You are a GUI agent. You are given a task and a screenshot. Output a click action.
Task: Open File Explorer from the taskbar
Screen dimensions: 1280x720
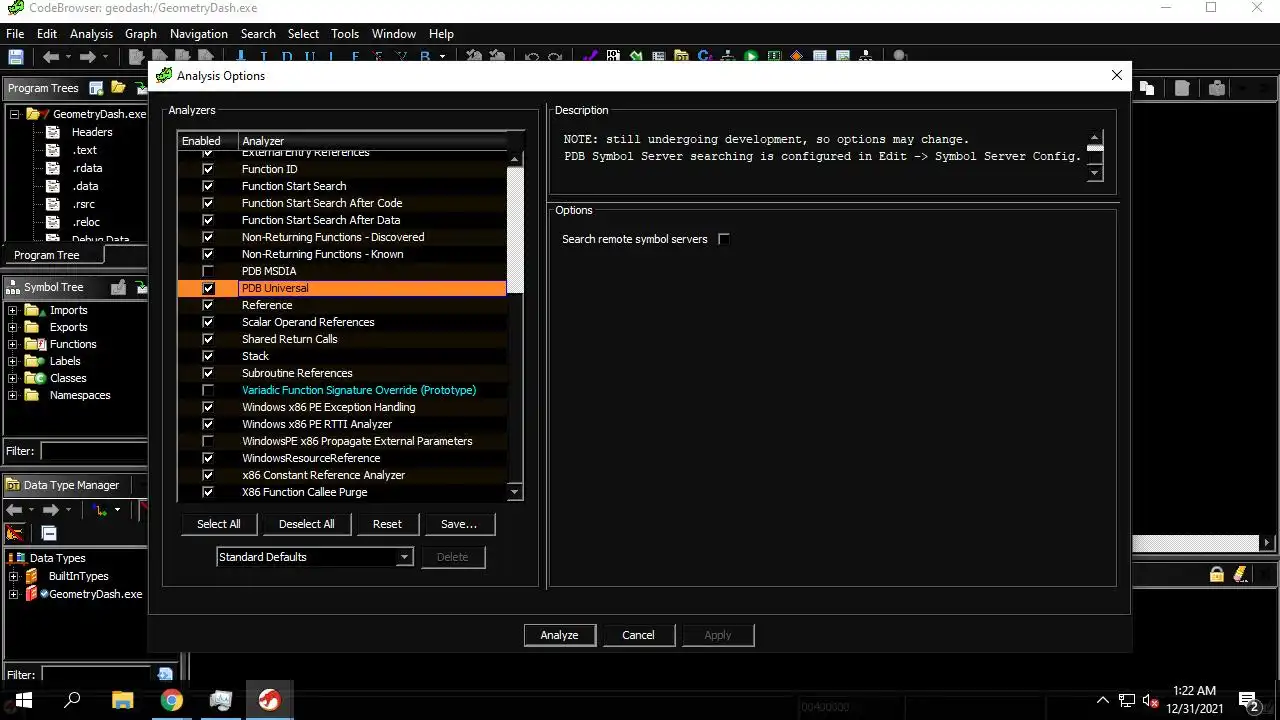122,700
